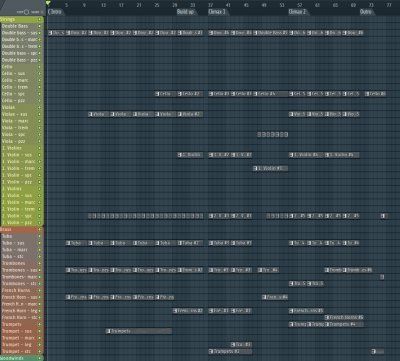Image resolution: width=400 pixels, height=361 pixels.
Task: Click the pattern icon of Trumpets clip at bar 14
Action: click(108, 331)
